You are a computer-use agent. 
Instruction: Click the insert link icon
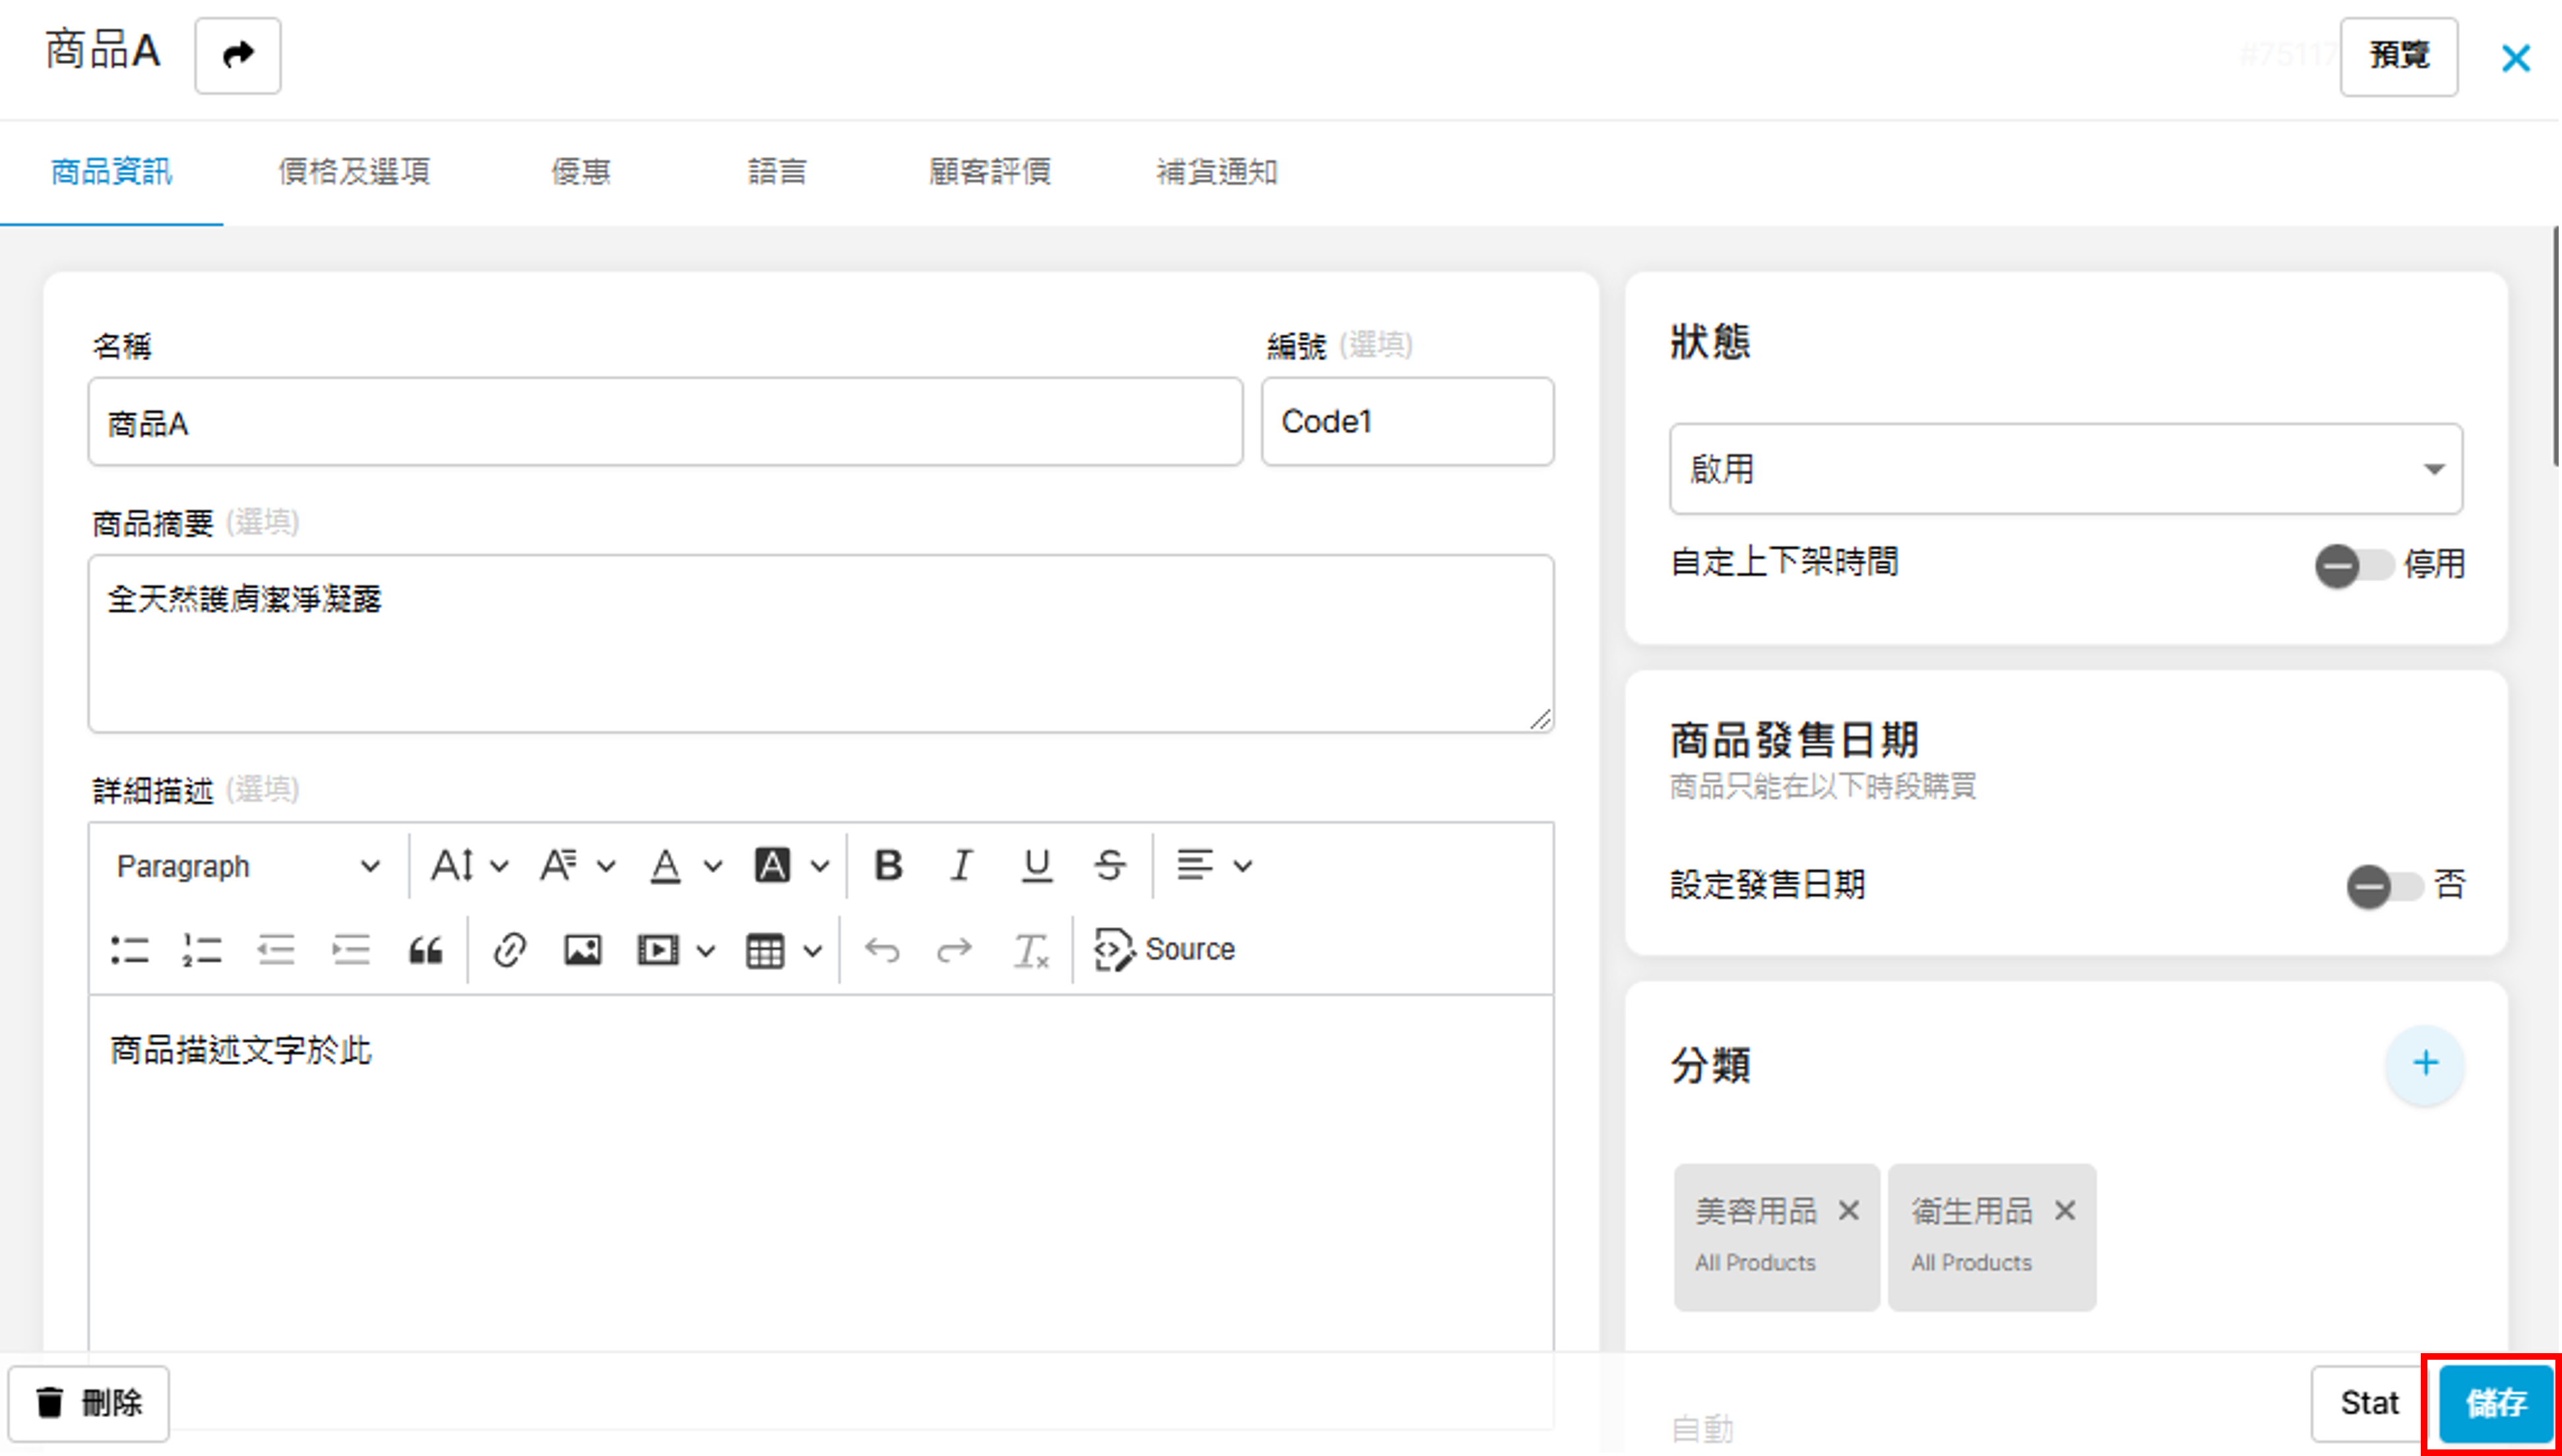point(509,949)
